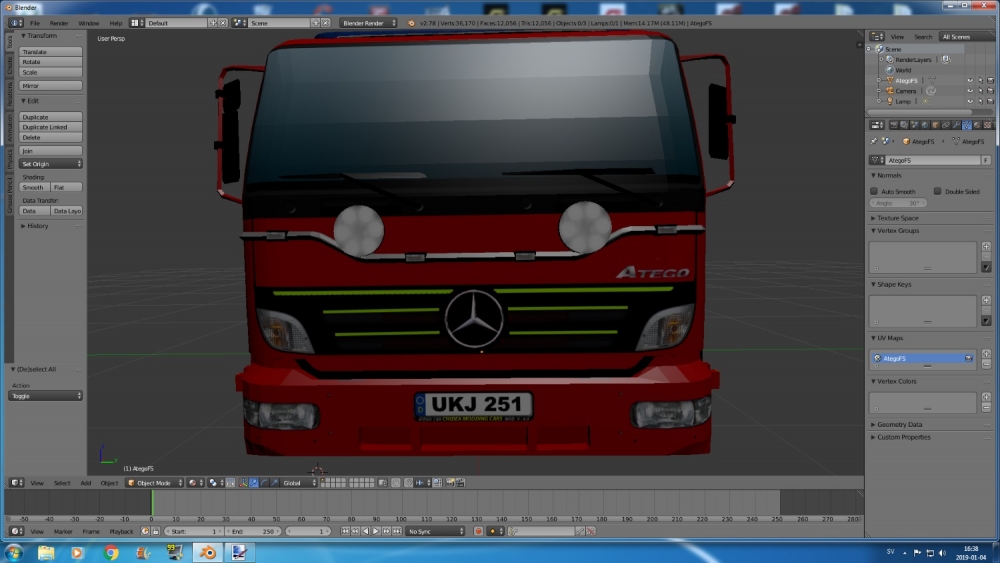Toggle visibility eye for Lamp in outliner

tap(970, 101)
